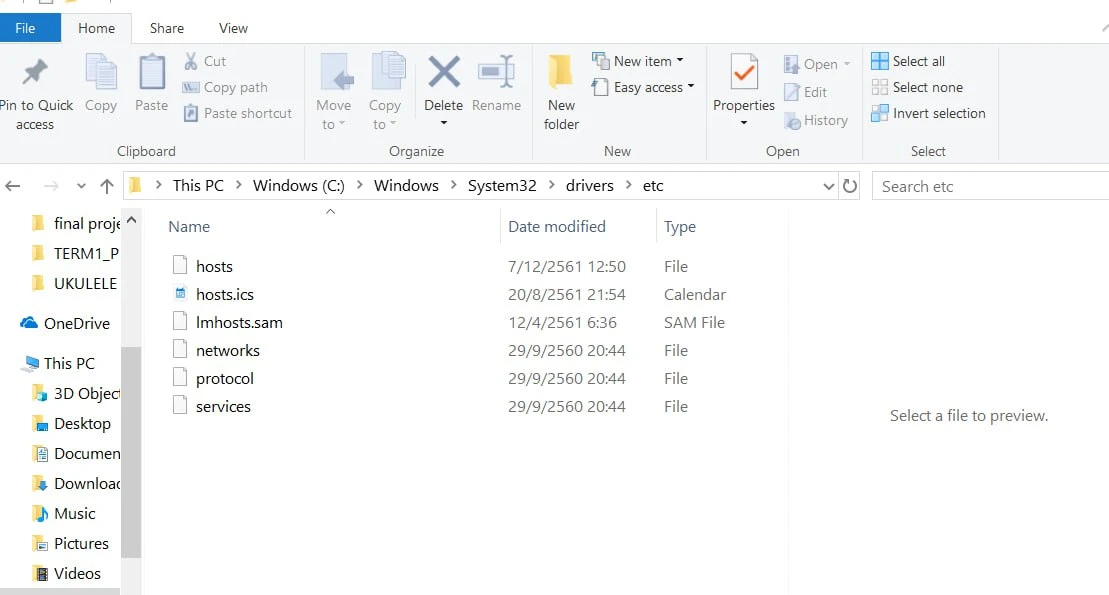Image resolution: width=1109 pixels, height=595 pixels.
Task: Select the lmhosts.sam file
Action: click(239, 323)
